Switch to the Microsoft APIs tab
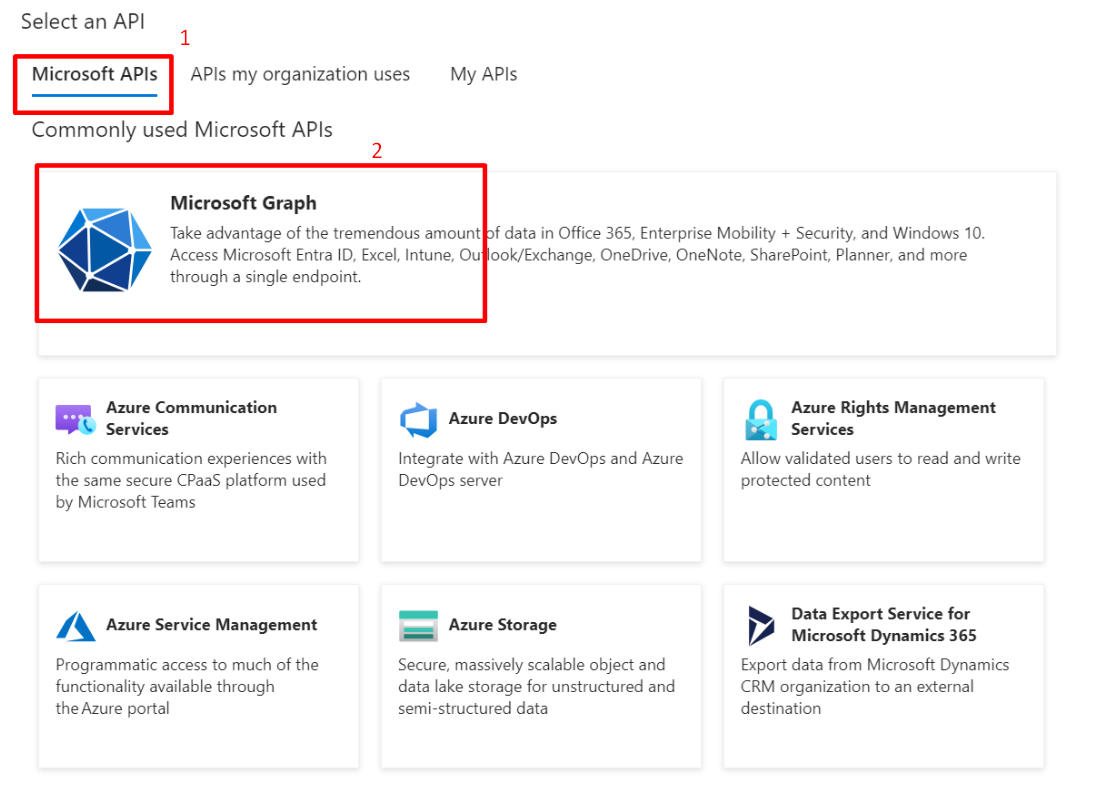Image resolution: width=1094 pixels, height=800 pixels. click(x=94, y=74)
